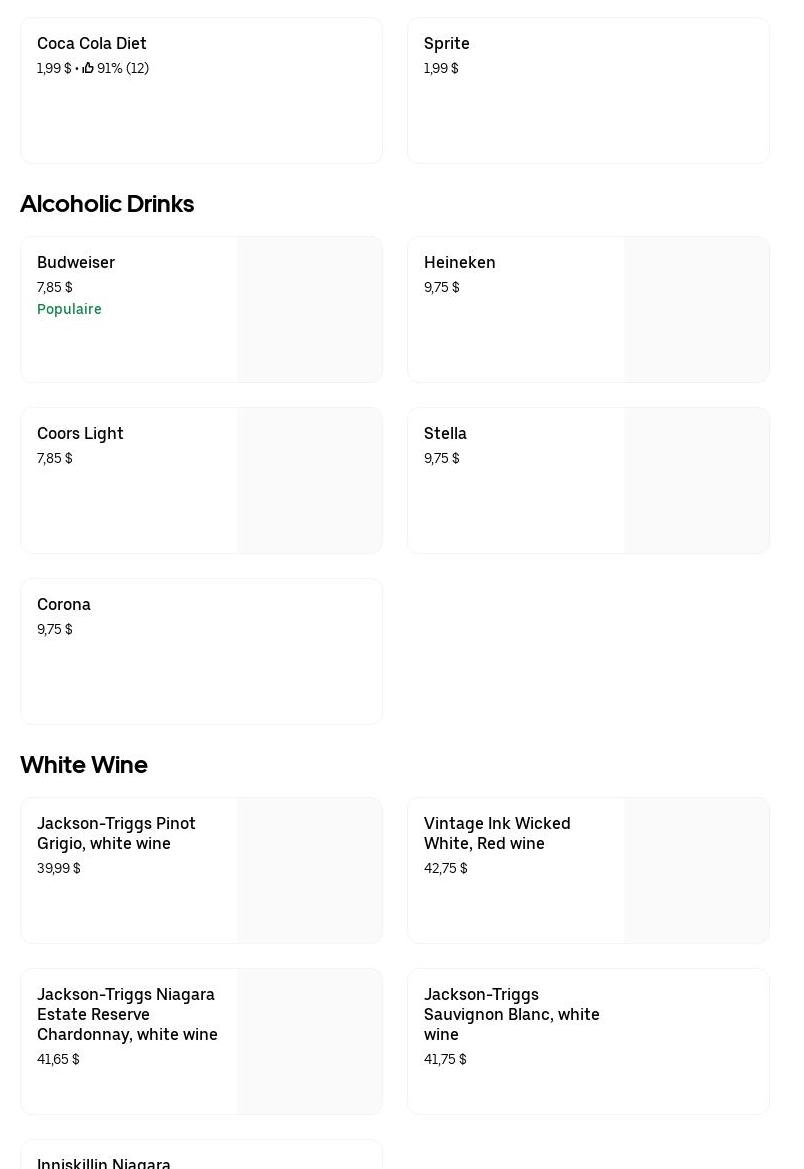The width and height of the screenshot is (804, 1169).
Task: Click the Stella product image placeholder
Action: pos(696,481)
